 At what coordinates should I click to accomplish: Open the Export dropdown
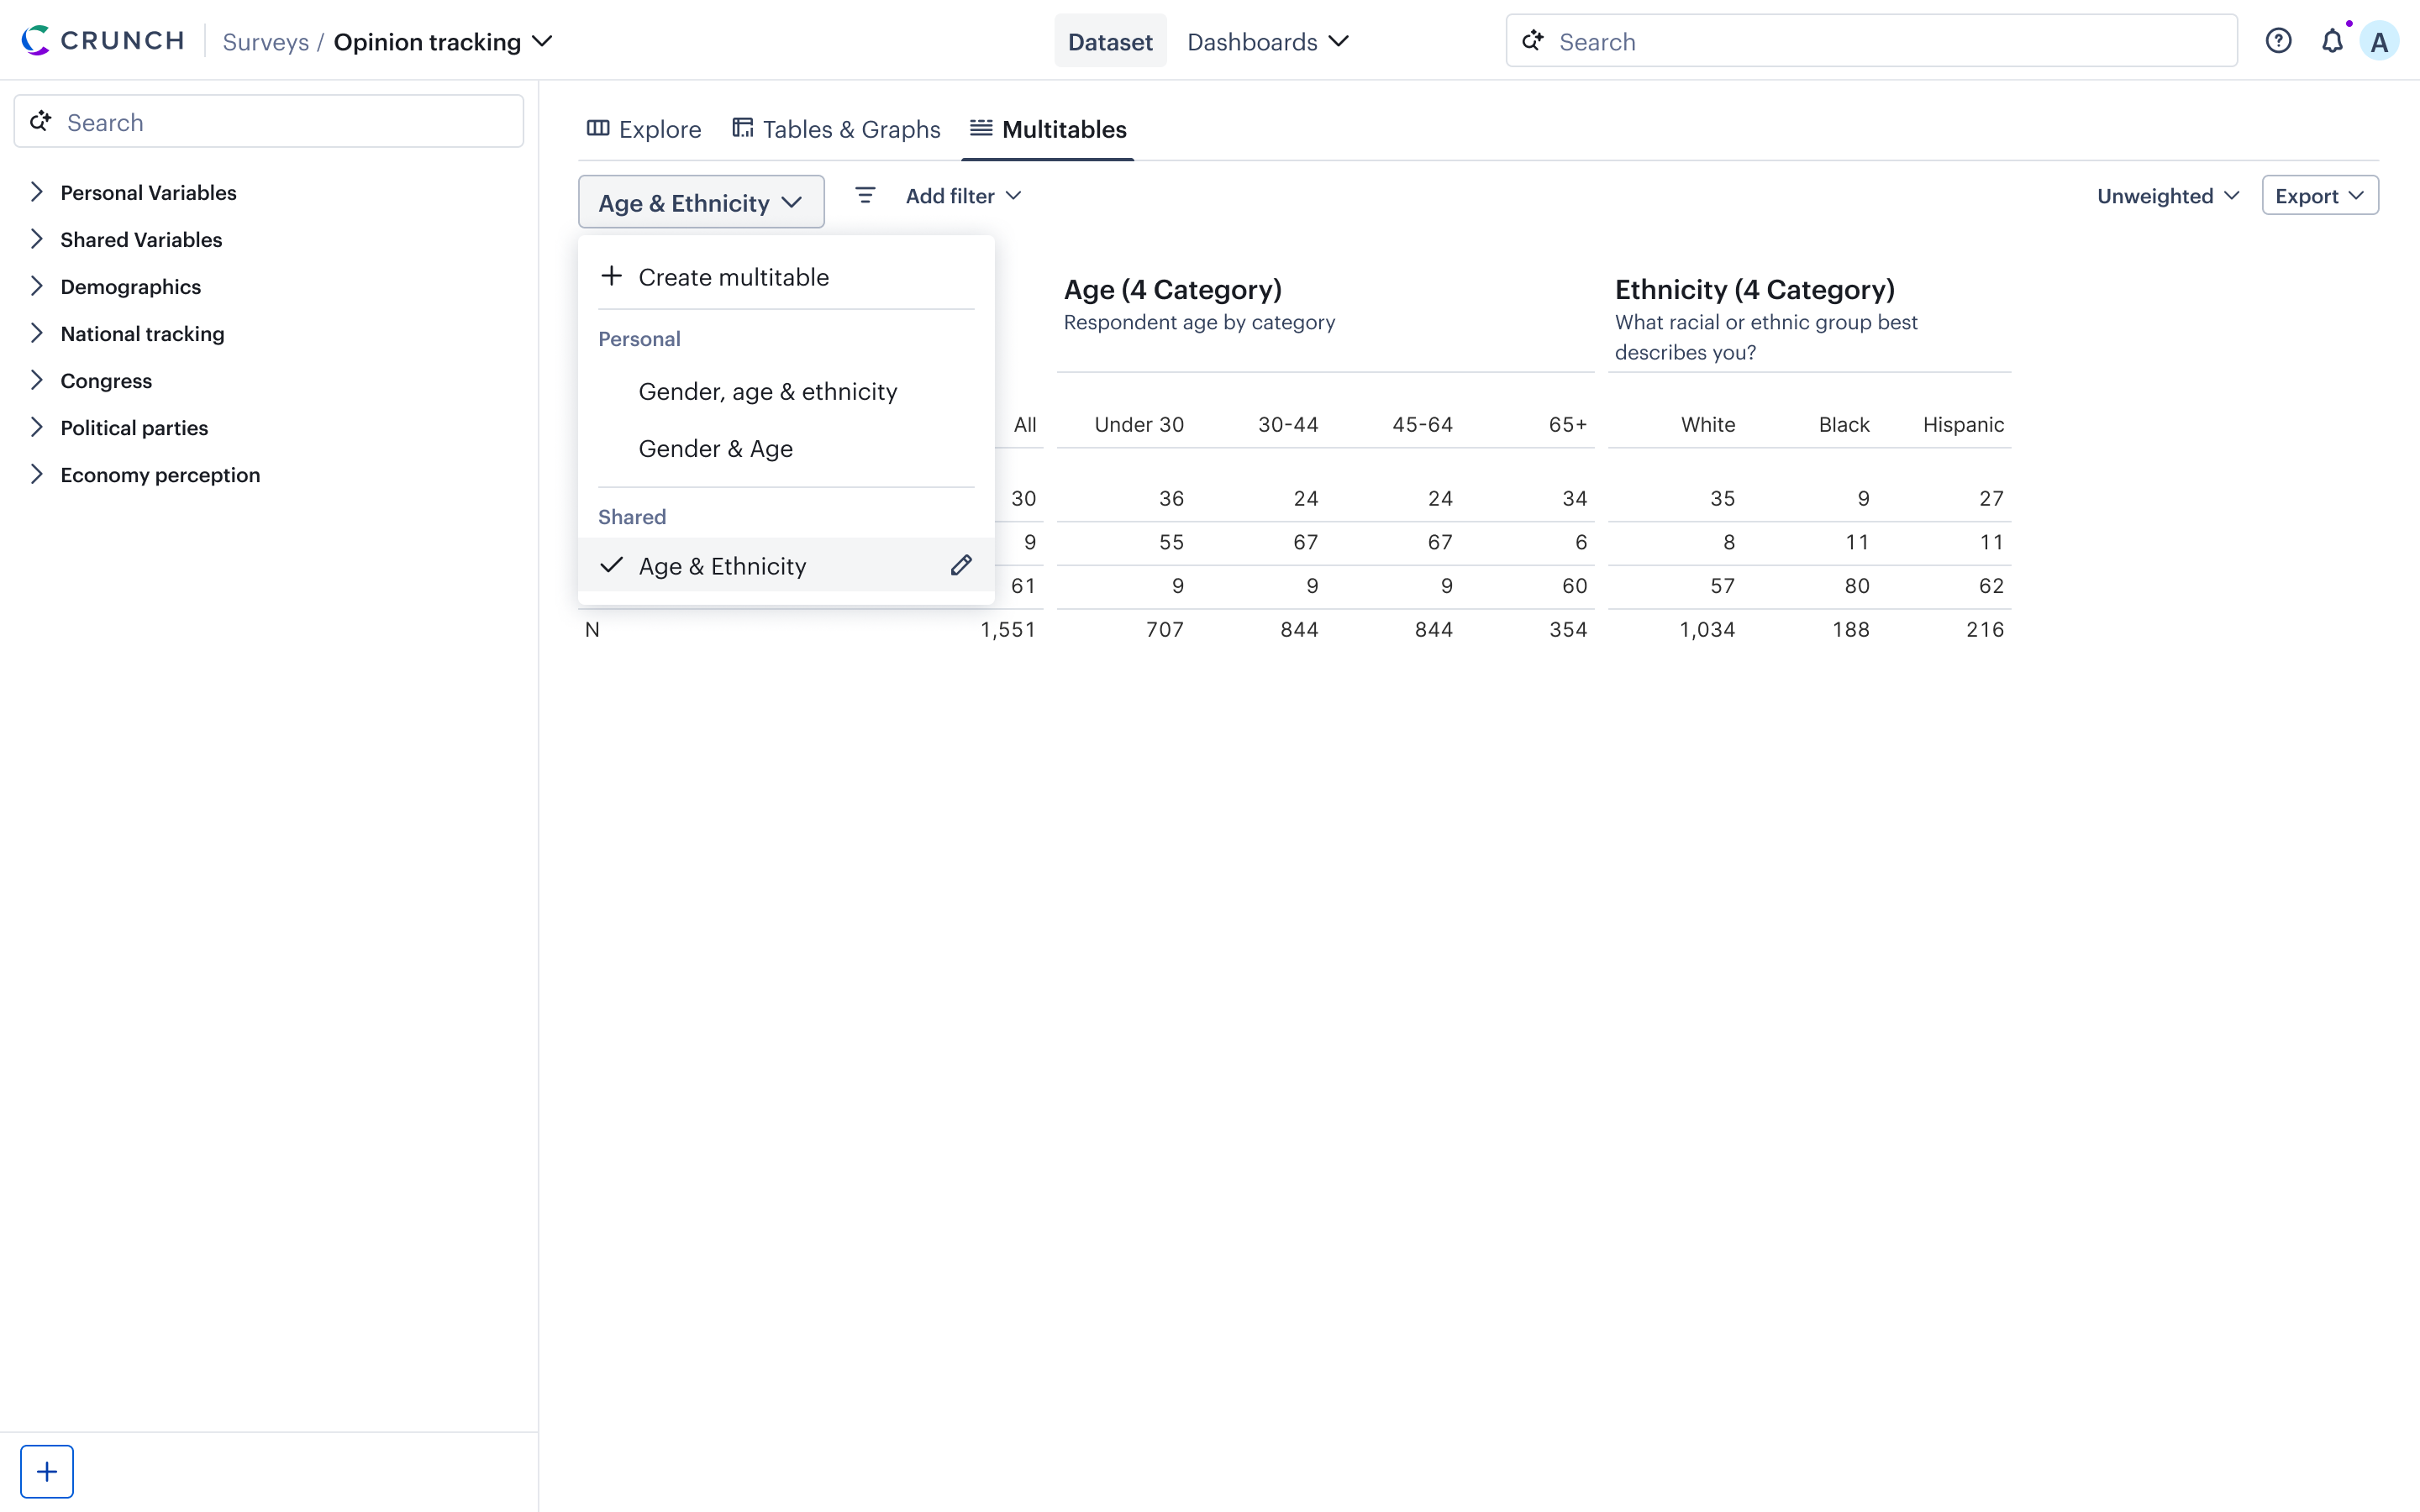coord(2319,196)
